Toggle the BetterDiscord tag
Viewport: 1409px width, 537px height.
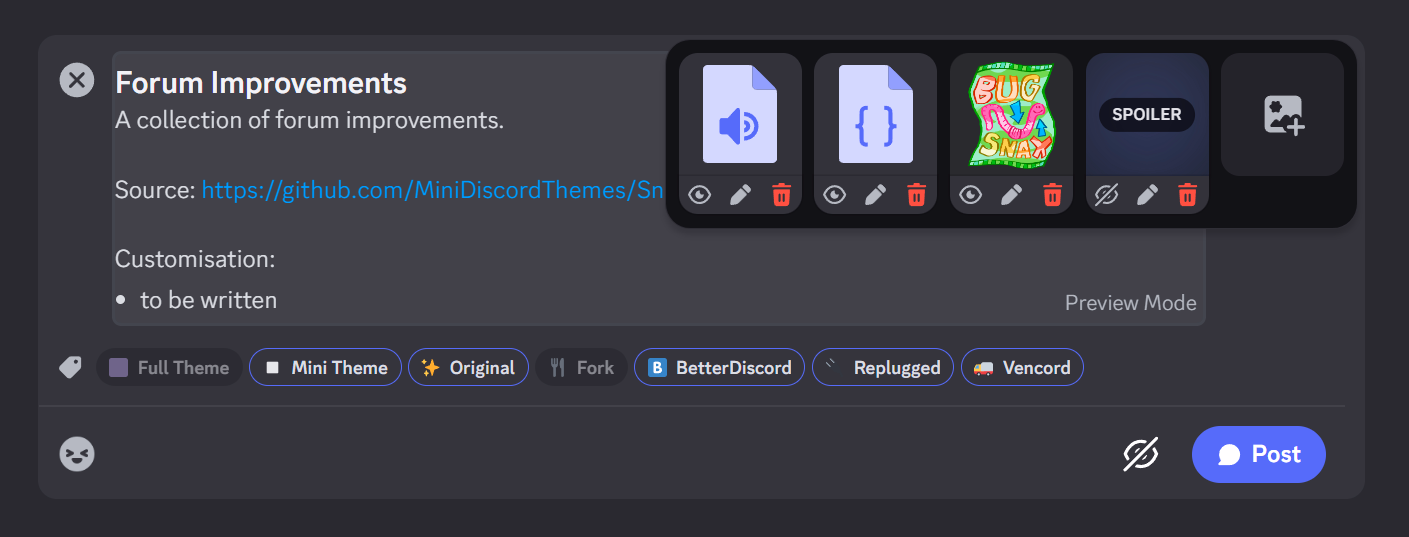(x=719, y=368)
